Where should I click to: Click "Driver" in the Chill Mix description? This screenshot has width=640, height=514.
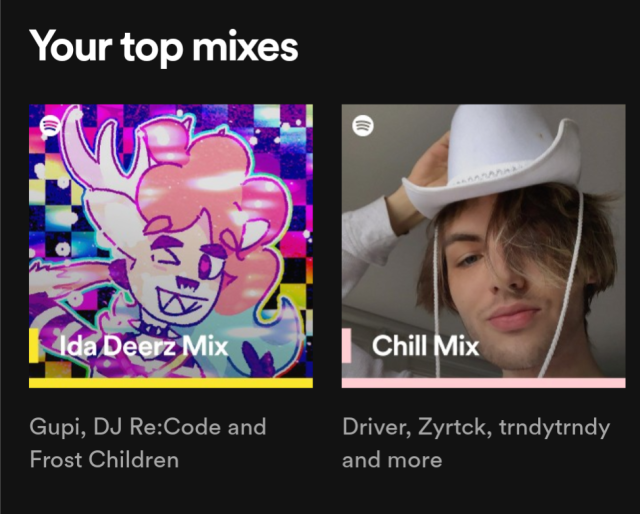373,427
